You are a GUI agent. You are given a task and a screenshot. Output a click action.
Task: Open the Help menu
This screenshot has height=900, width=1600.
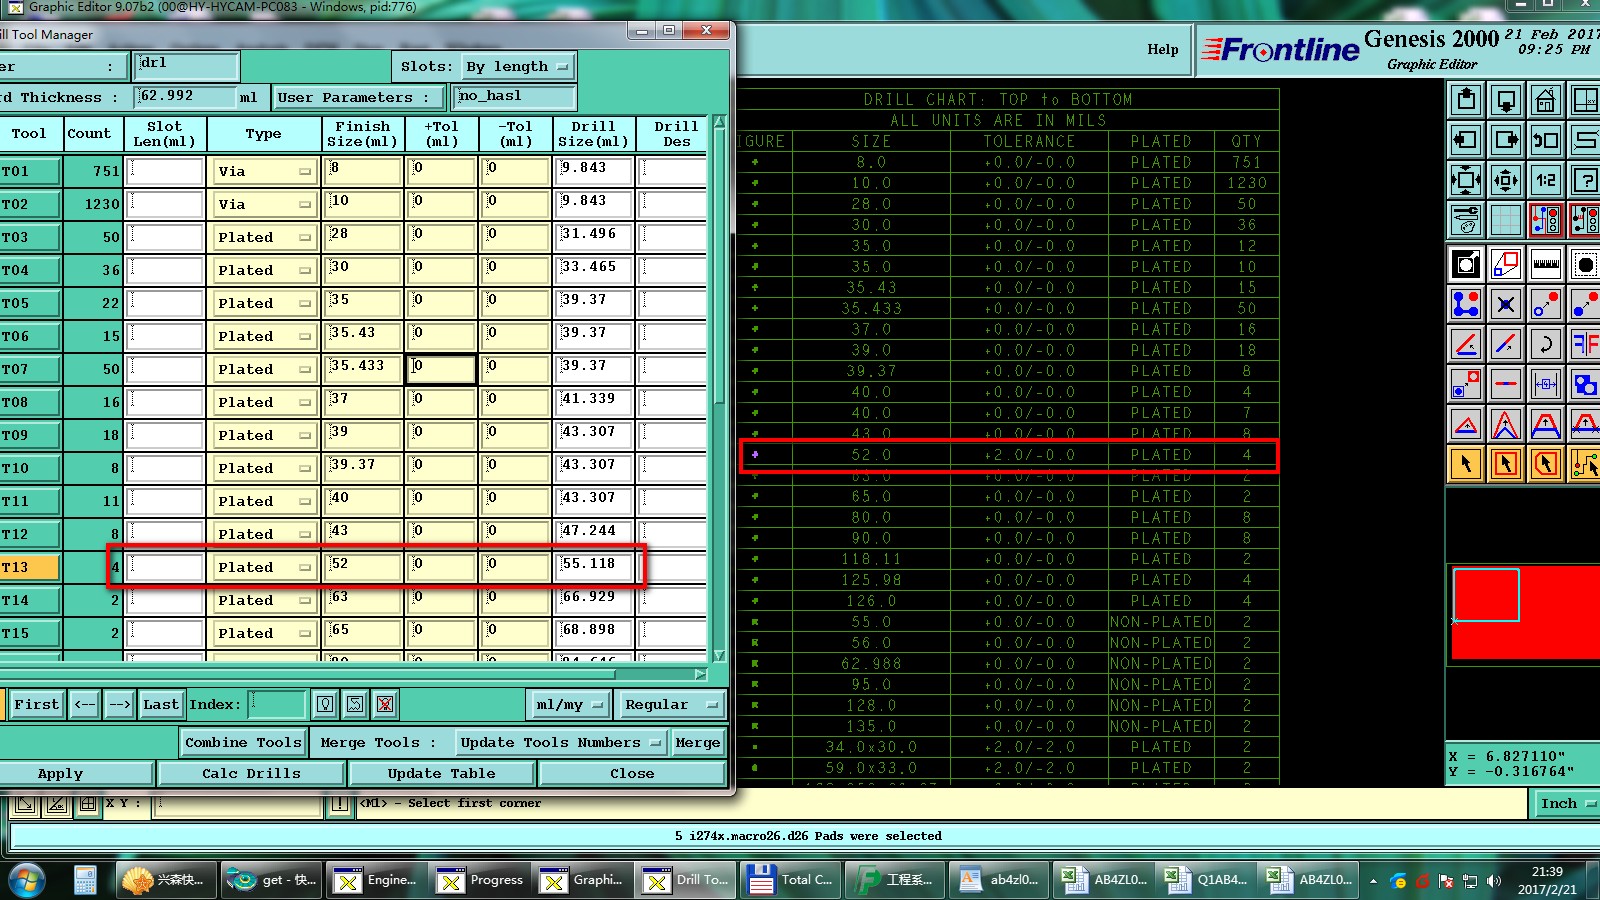tap(1162, 49)
